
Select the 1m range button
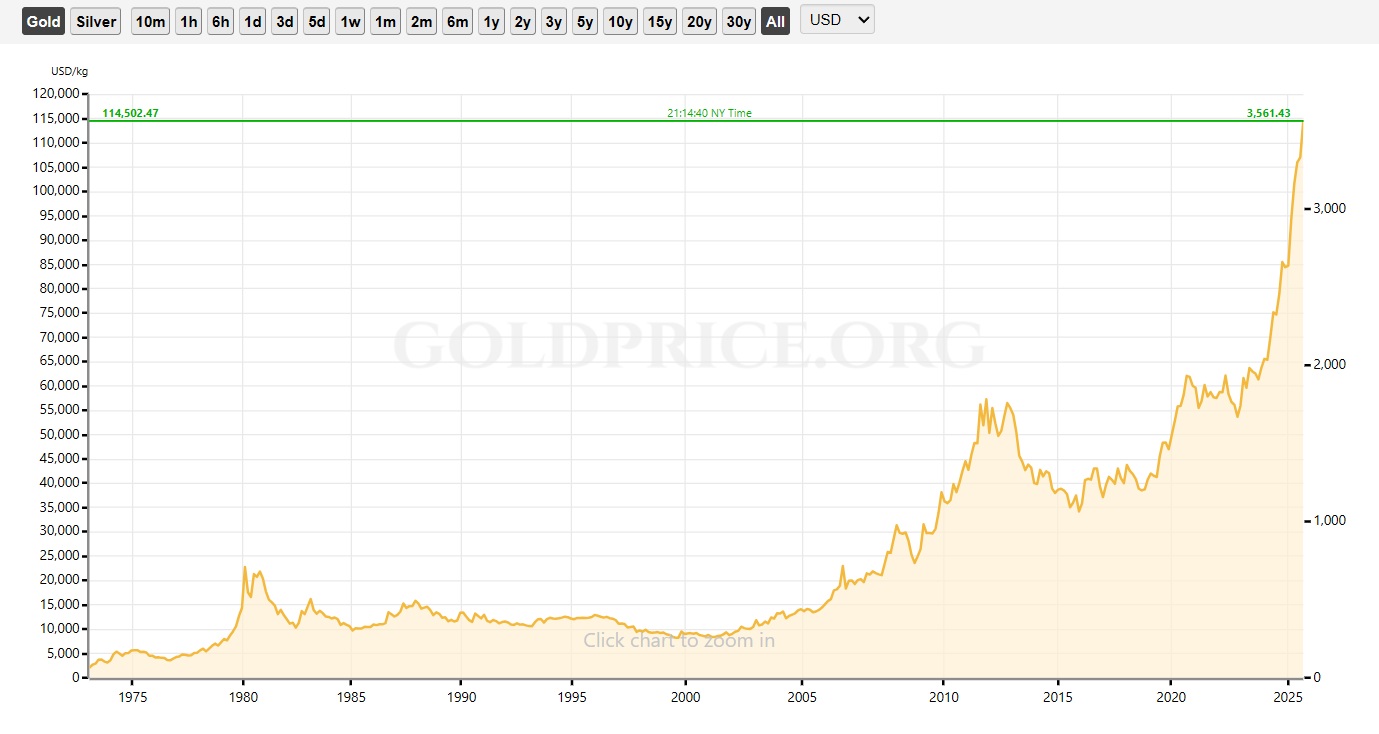coord(385,21)
